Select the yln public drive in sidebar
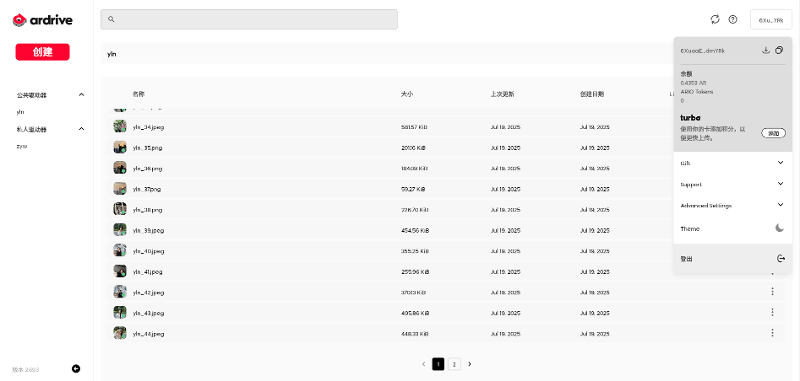The width and height of the screenshot is (800, 381). (20, 112)
